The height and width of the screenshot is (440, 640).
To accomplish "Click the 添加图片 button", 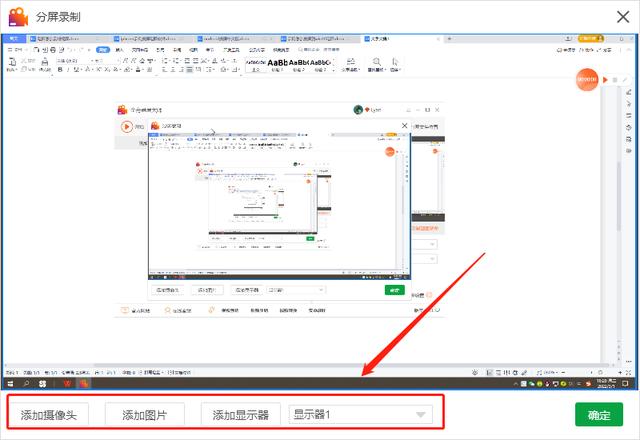I will tap(144, 415).
